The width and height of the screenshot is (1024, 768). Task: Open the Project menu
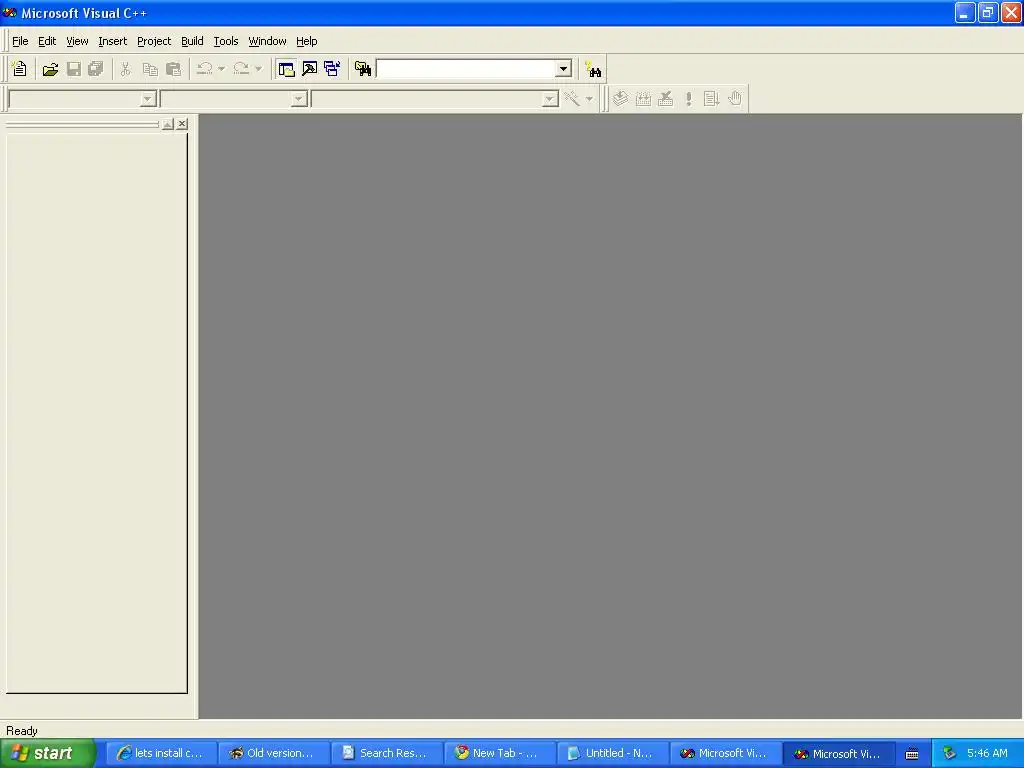[154, 41]
